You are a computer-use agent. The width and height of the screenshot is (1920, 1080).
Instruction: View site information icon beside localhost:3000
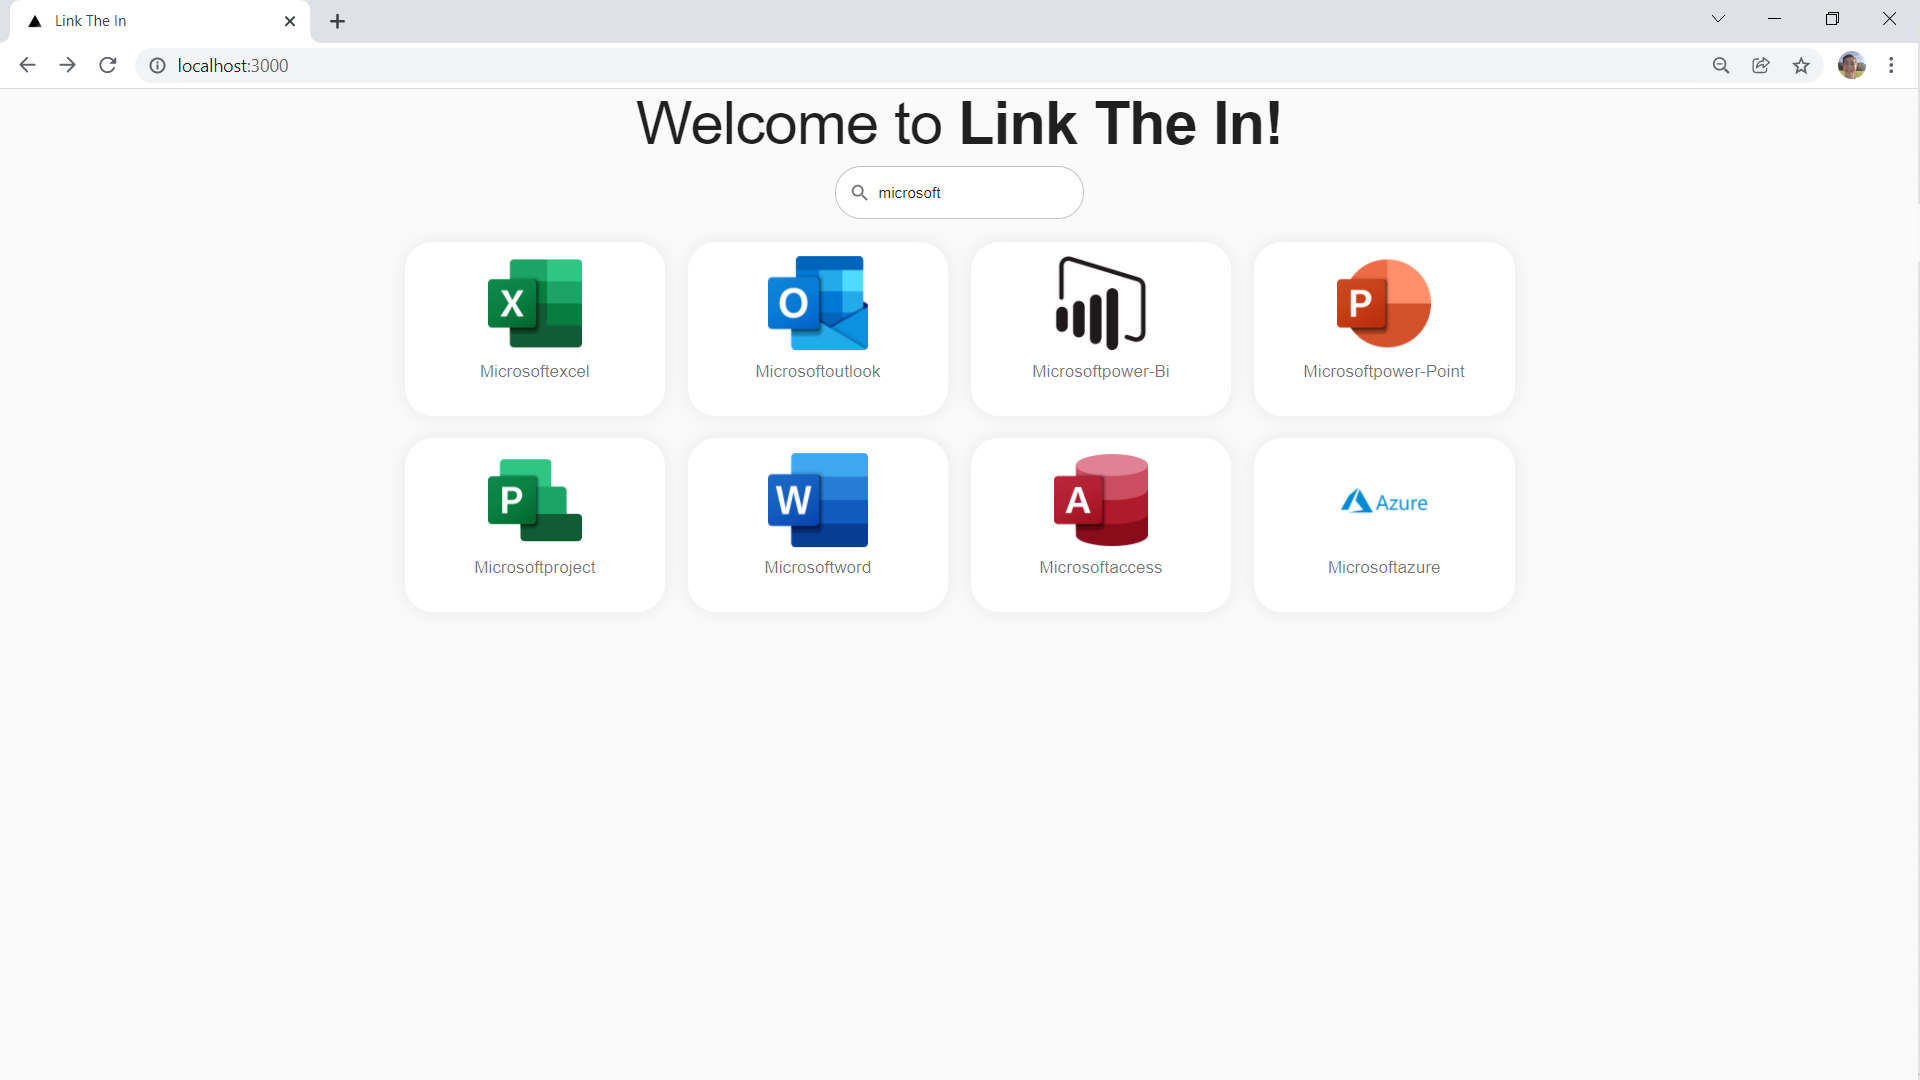[157, 65]
